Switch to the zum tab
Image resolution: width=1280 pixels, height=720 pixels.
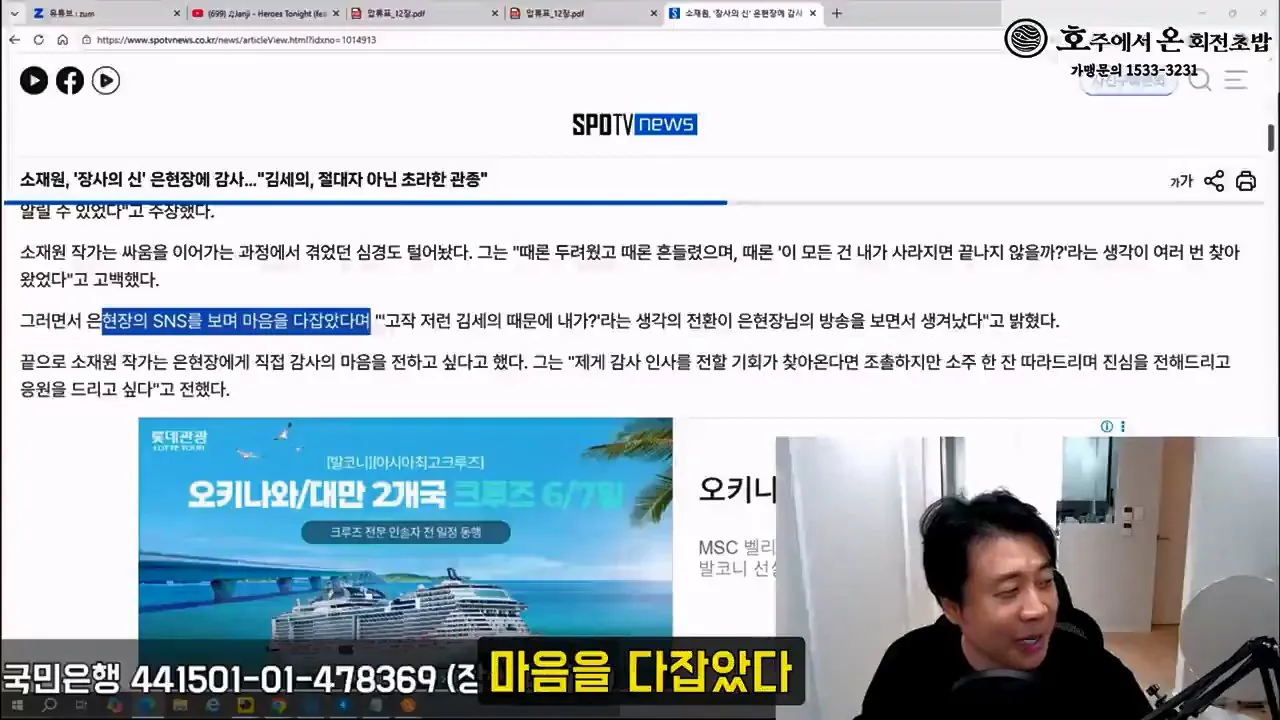point(105,13)
